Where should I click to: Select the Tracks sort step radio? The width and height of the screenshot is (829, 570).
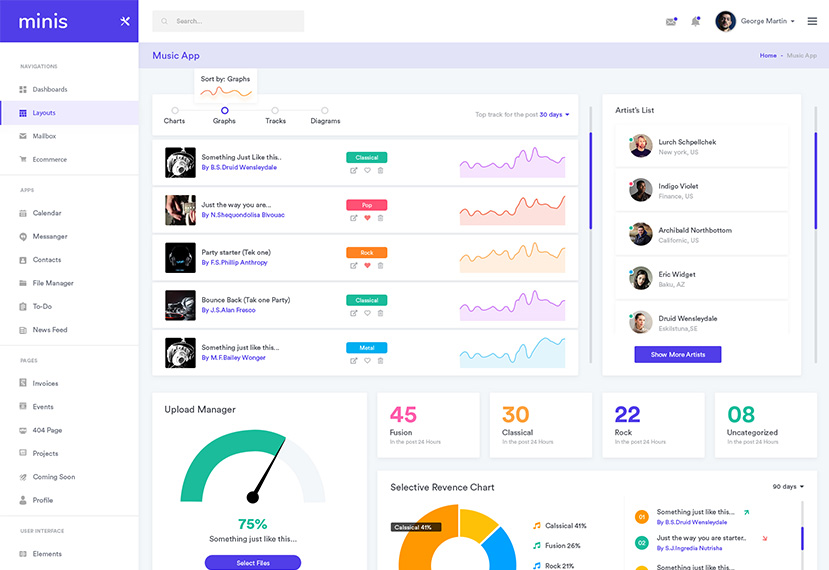click(x=275, y=111)
